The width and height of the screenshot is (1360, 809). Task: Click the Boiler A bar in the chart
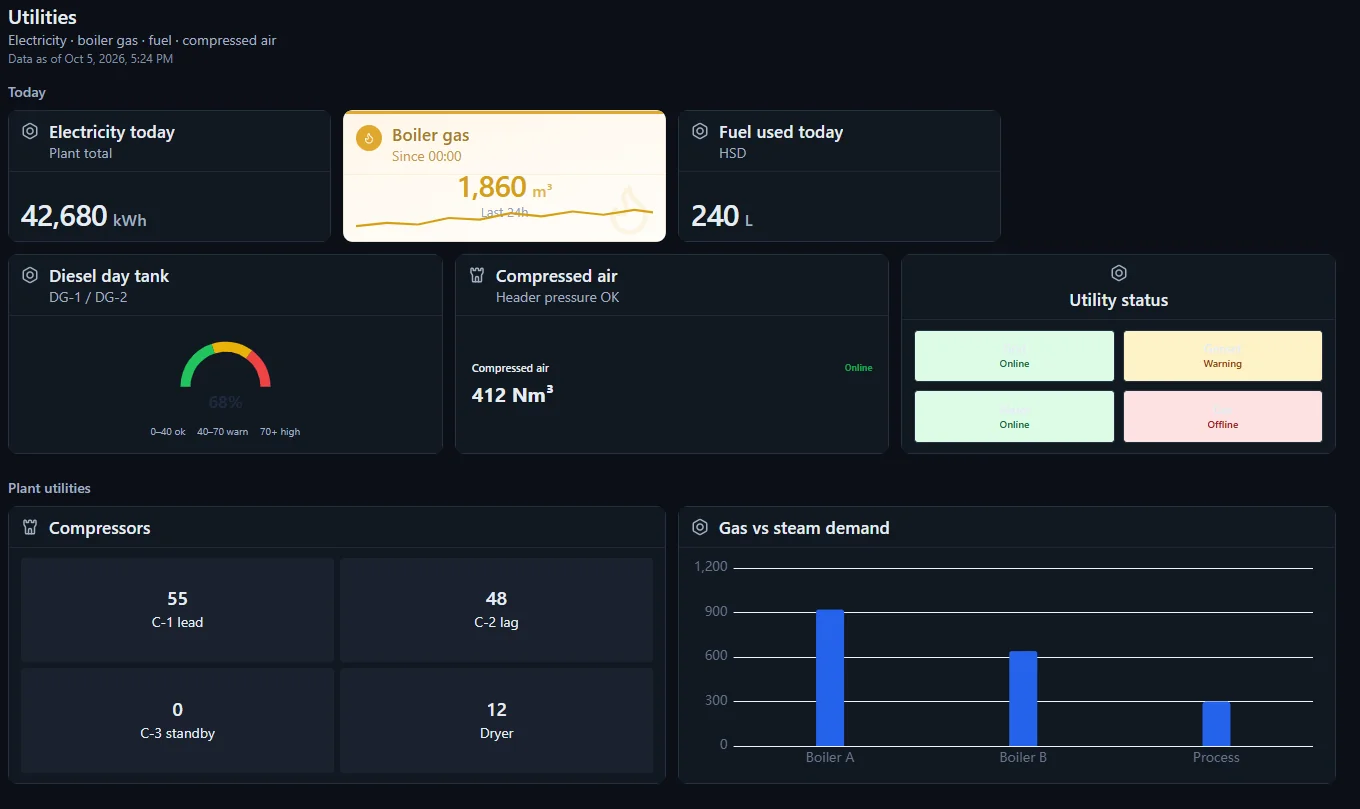pyautogui.click(x=830, y=677)
